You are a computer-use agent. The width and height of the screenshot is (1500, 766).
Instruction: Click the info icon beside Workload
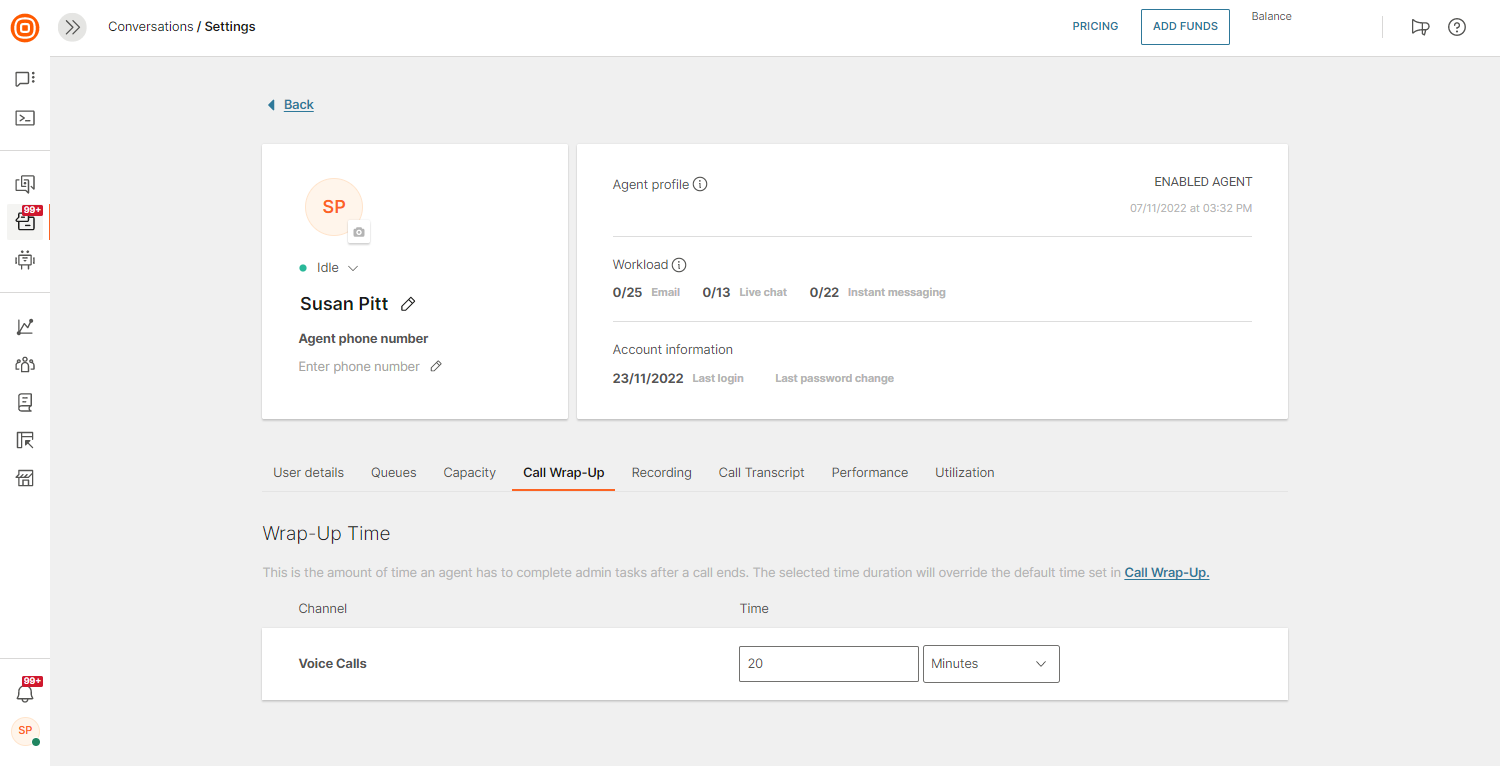[x=679, y=265]
